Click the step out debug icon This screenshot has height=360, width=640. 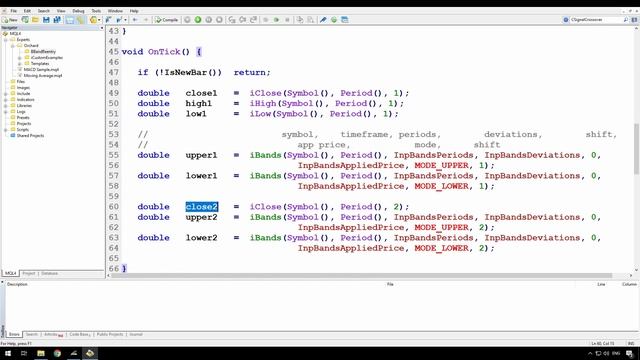(x=253, y=20)
